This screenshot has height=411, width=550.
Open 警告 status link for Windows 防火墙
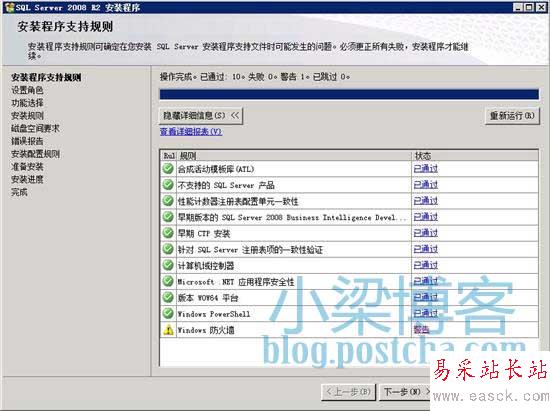point(421,330)
